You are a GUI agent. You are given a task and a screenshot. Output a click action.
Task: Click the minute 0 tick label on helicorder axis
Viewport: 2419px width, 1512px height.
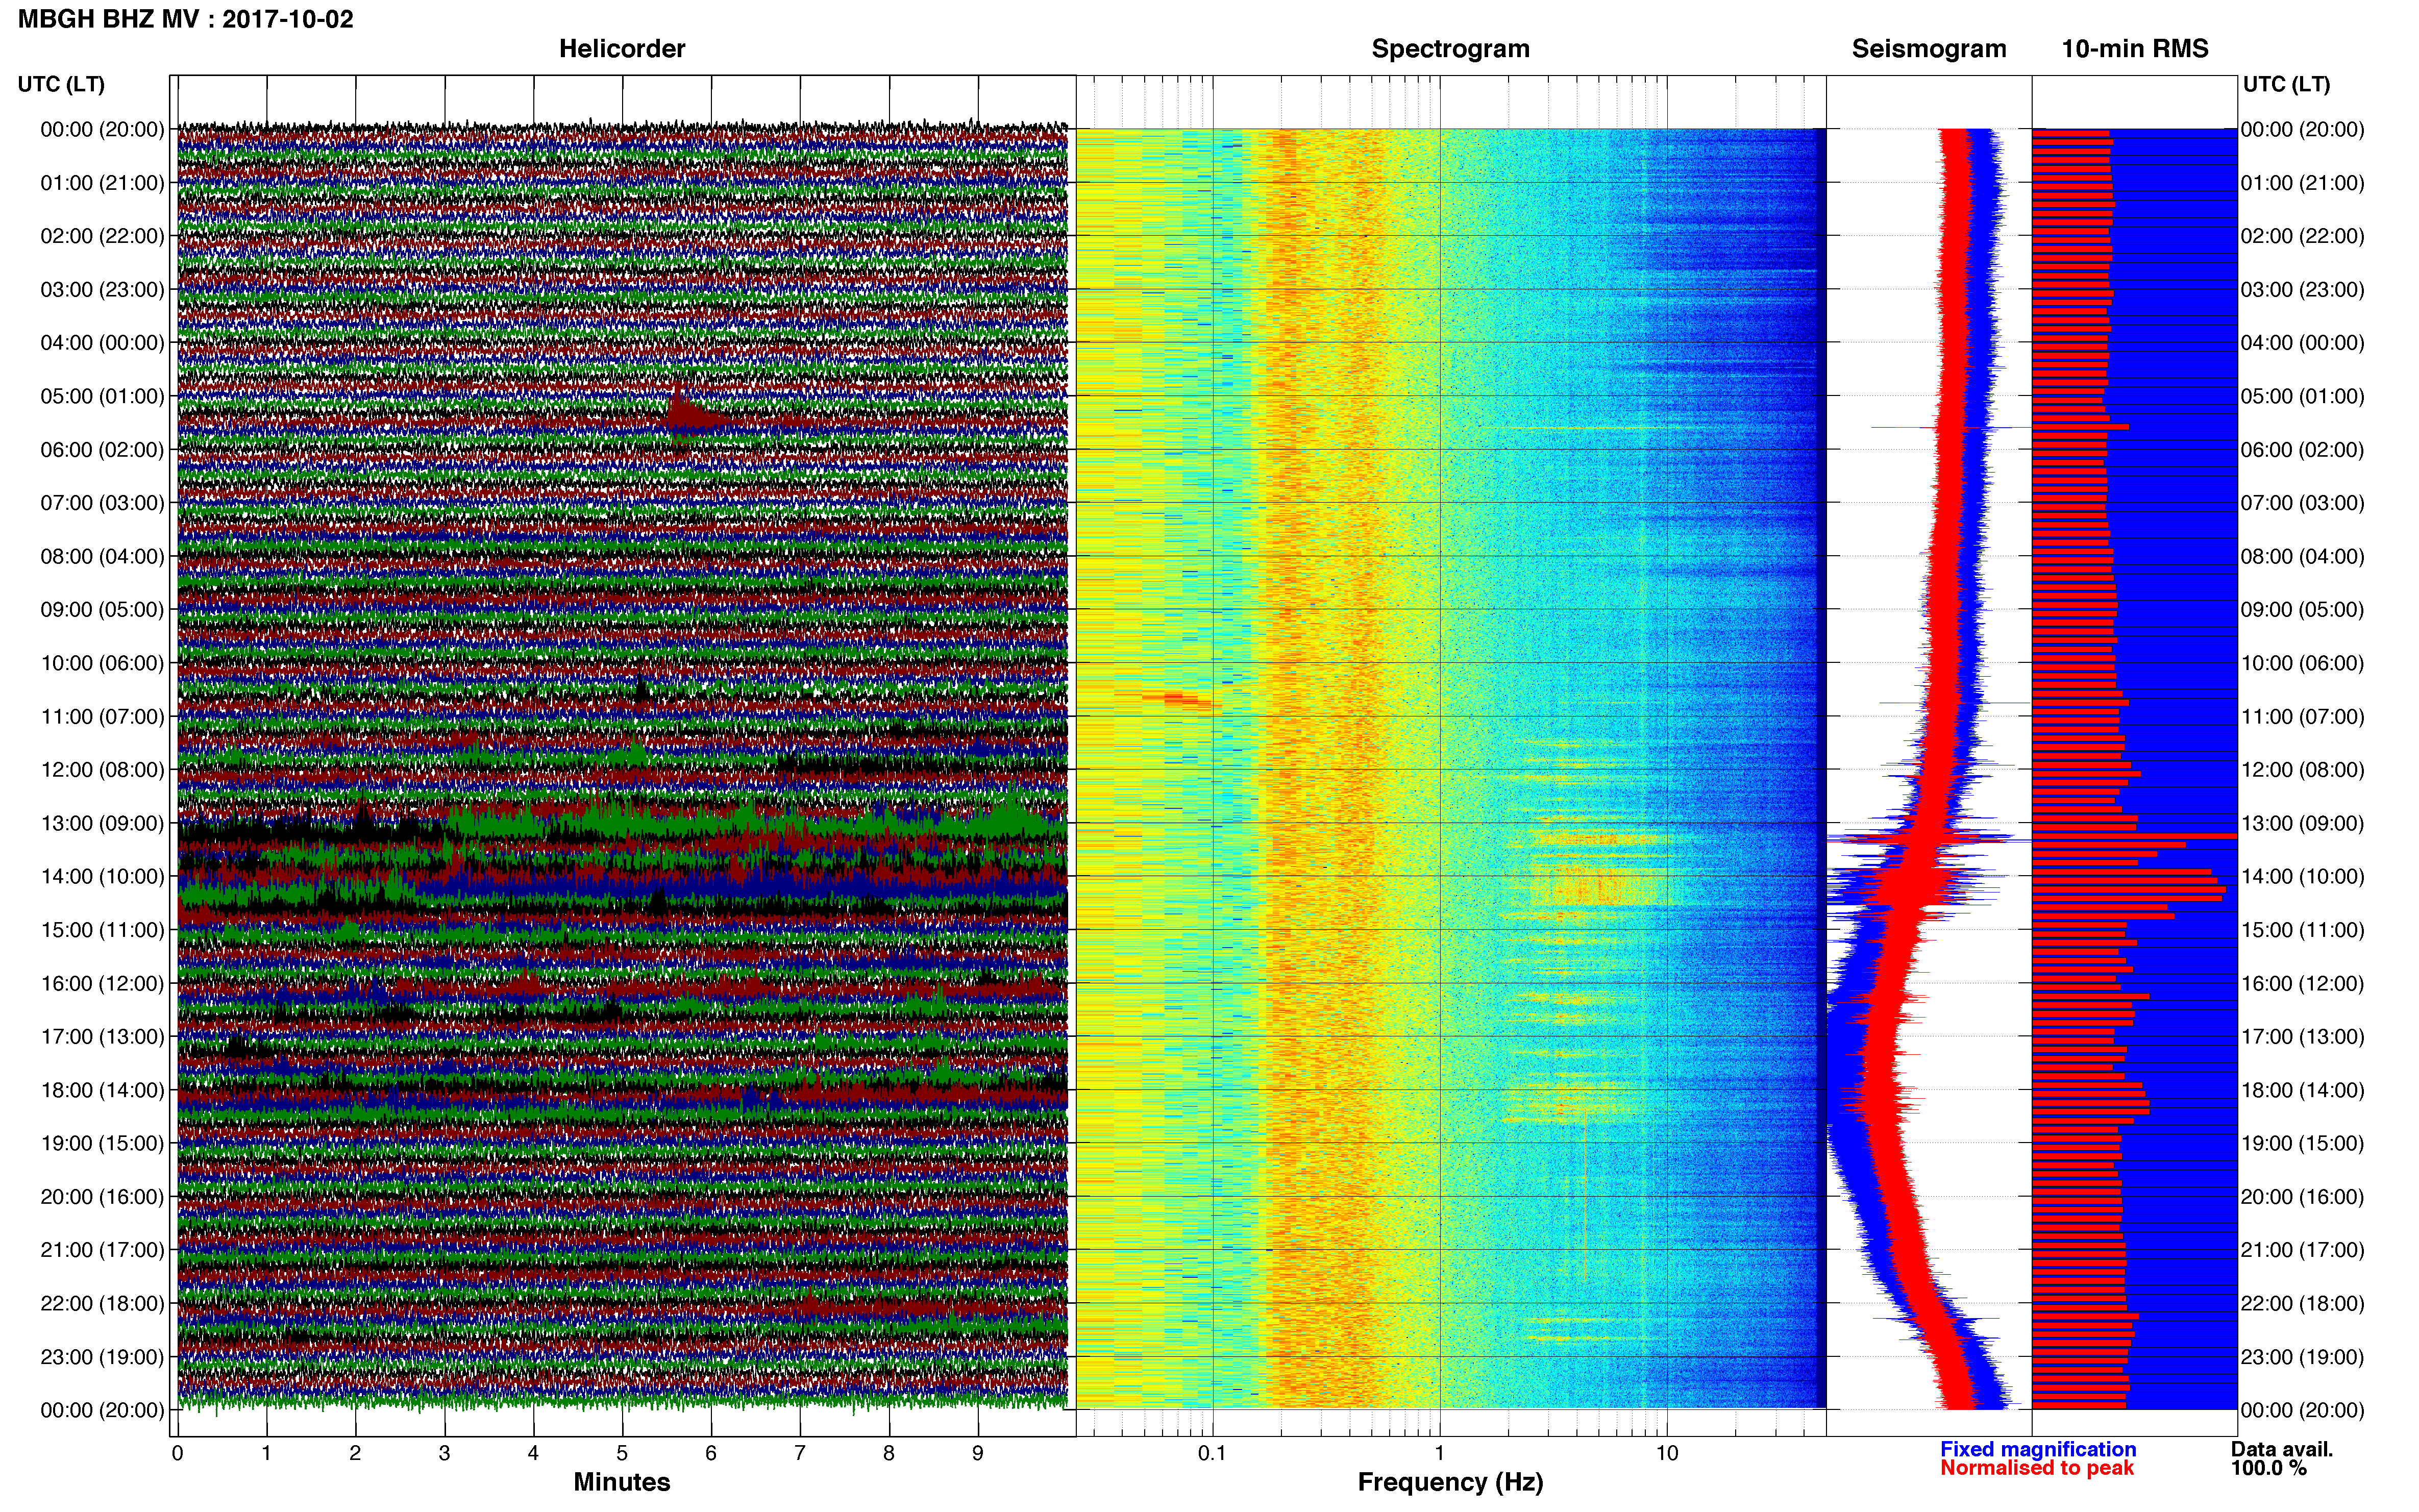point(177,1453)
